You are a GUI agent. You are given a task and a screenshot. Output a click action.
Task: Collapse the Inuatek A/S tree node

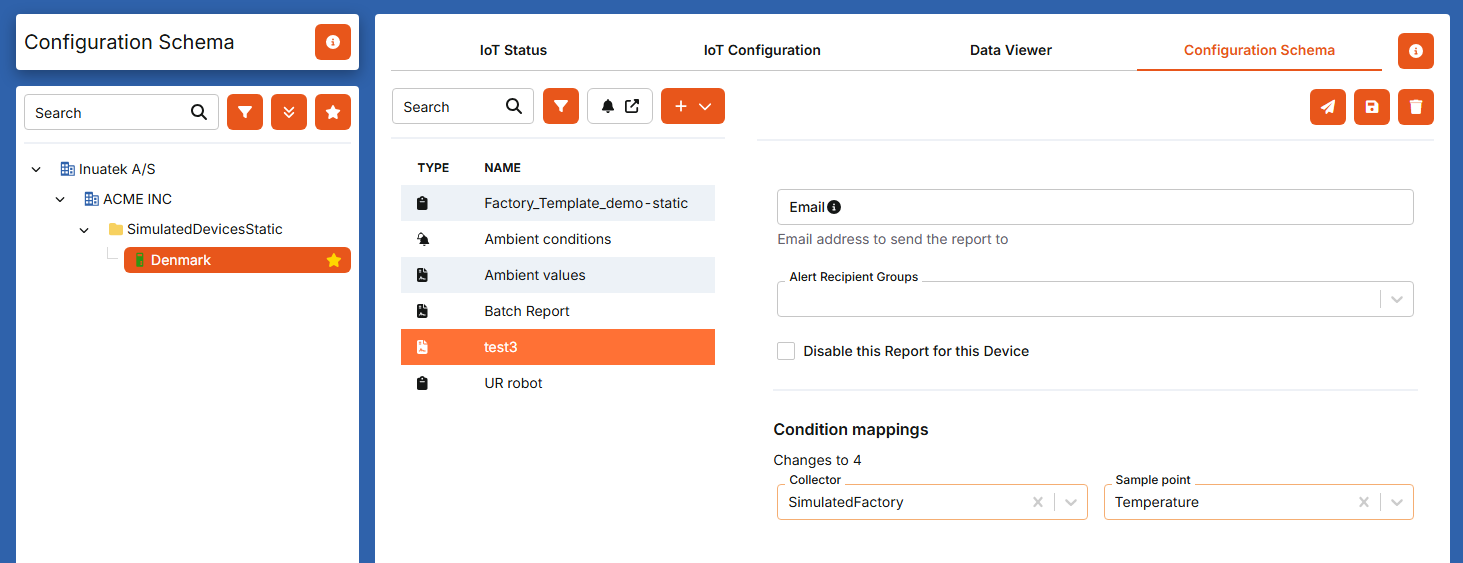(x=37, y=169)
